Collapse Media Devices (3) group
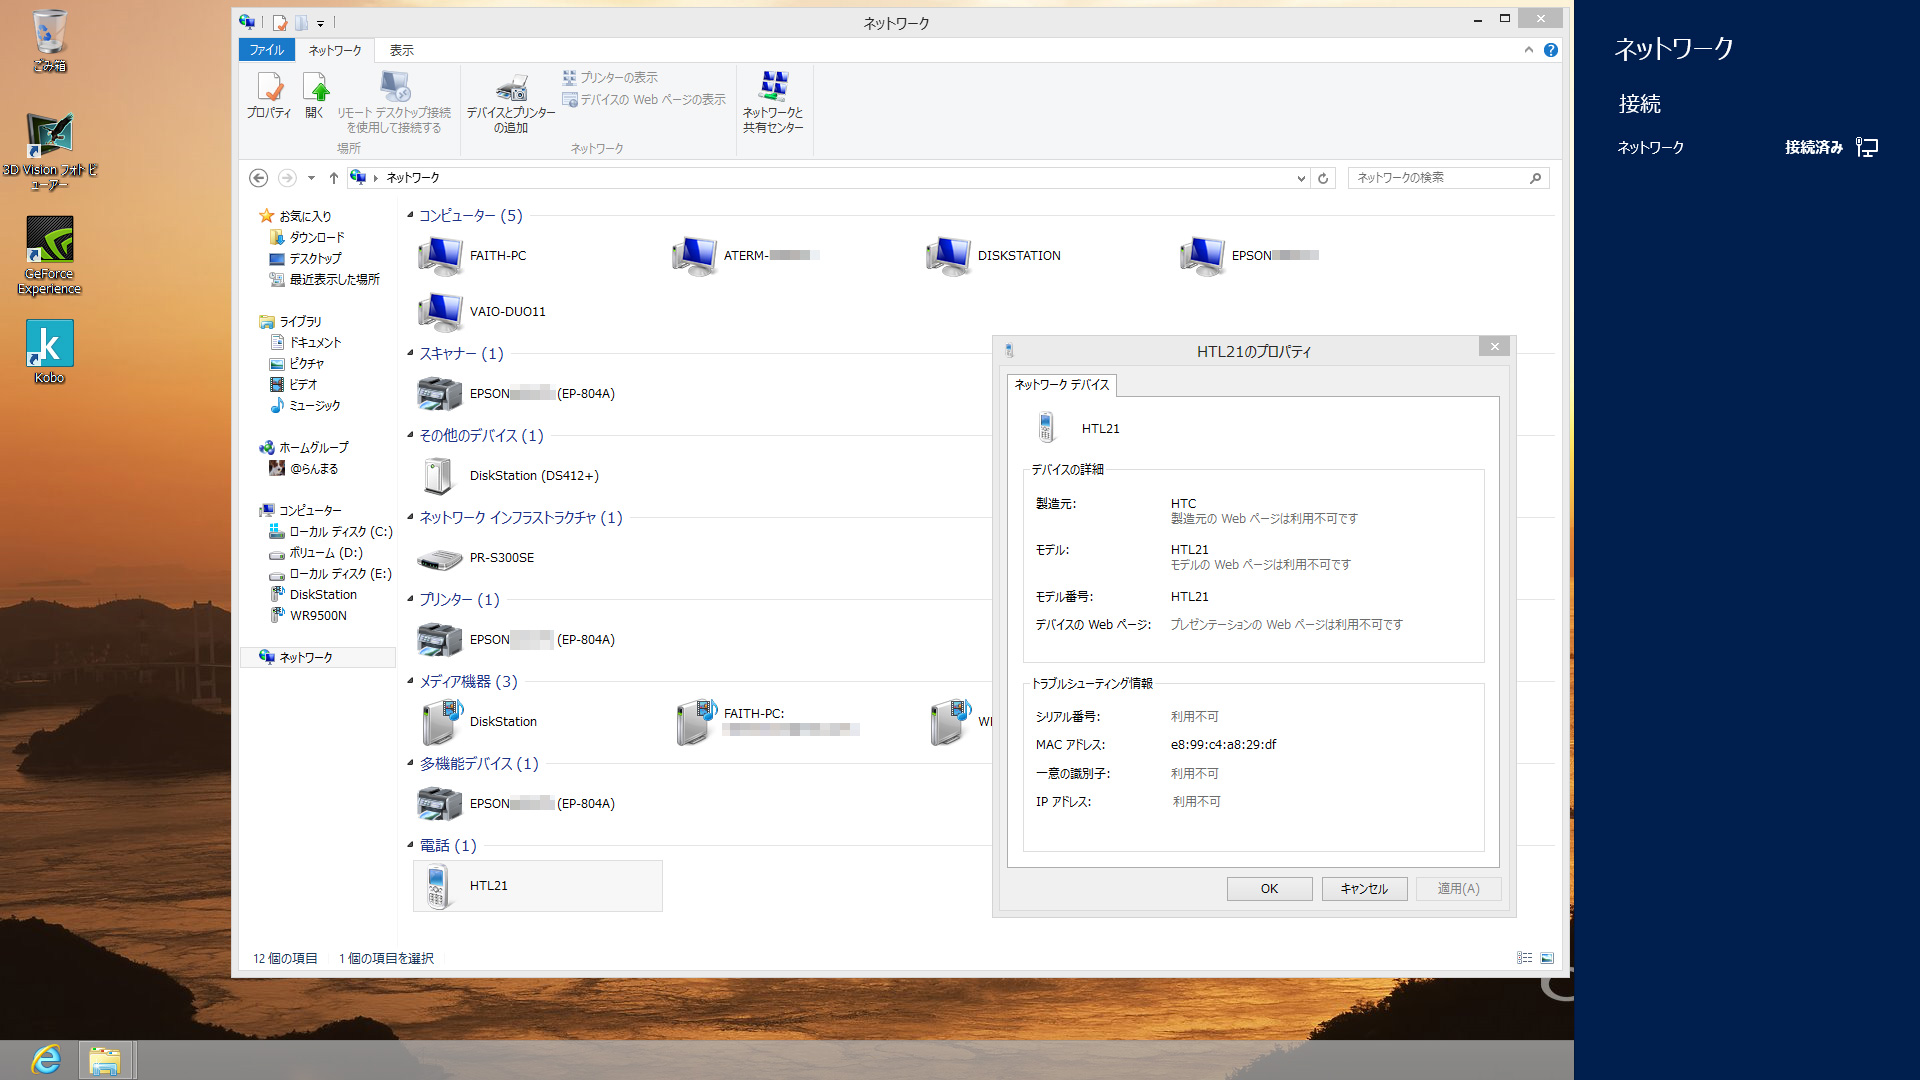The height and width of the screenshot is (1080, 1920). (410, 681)
